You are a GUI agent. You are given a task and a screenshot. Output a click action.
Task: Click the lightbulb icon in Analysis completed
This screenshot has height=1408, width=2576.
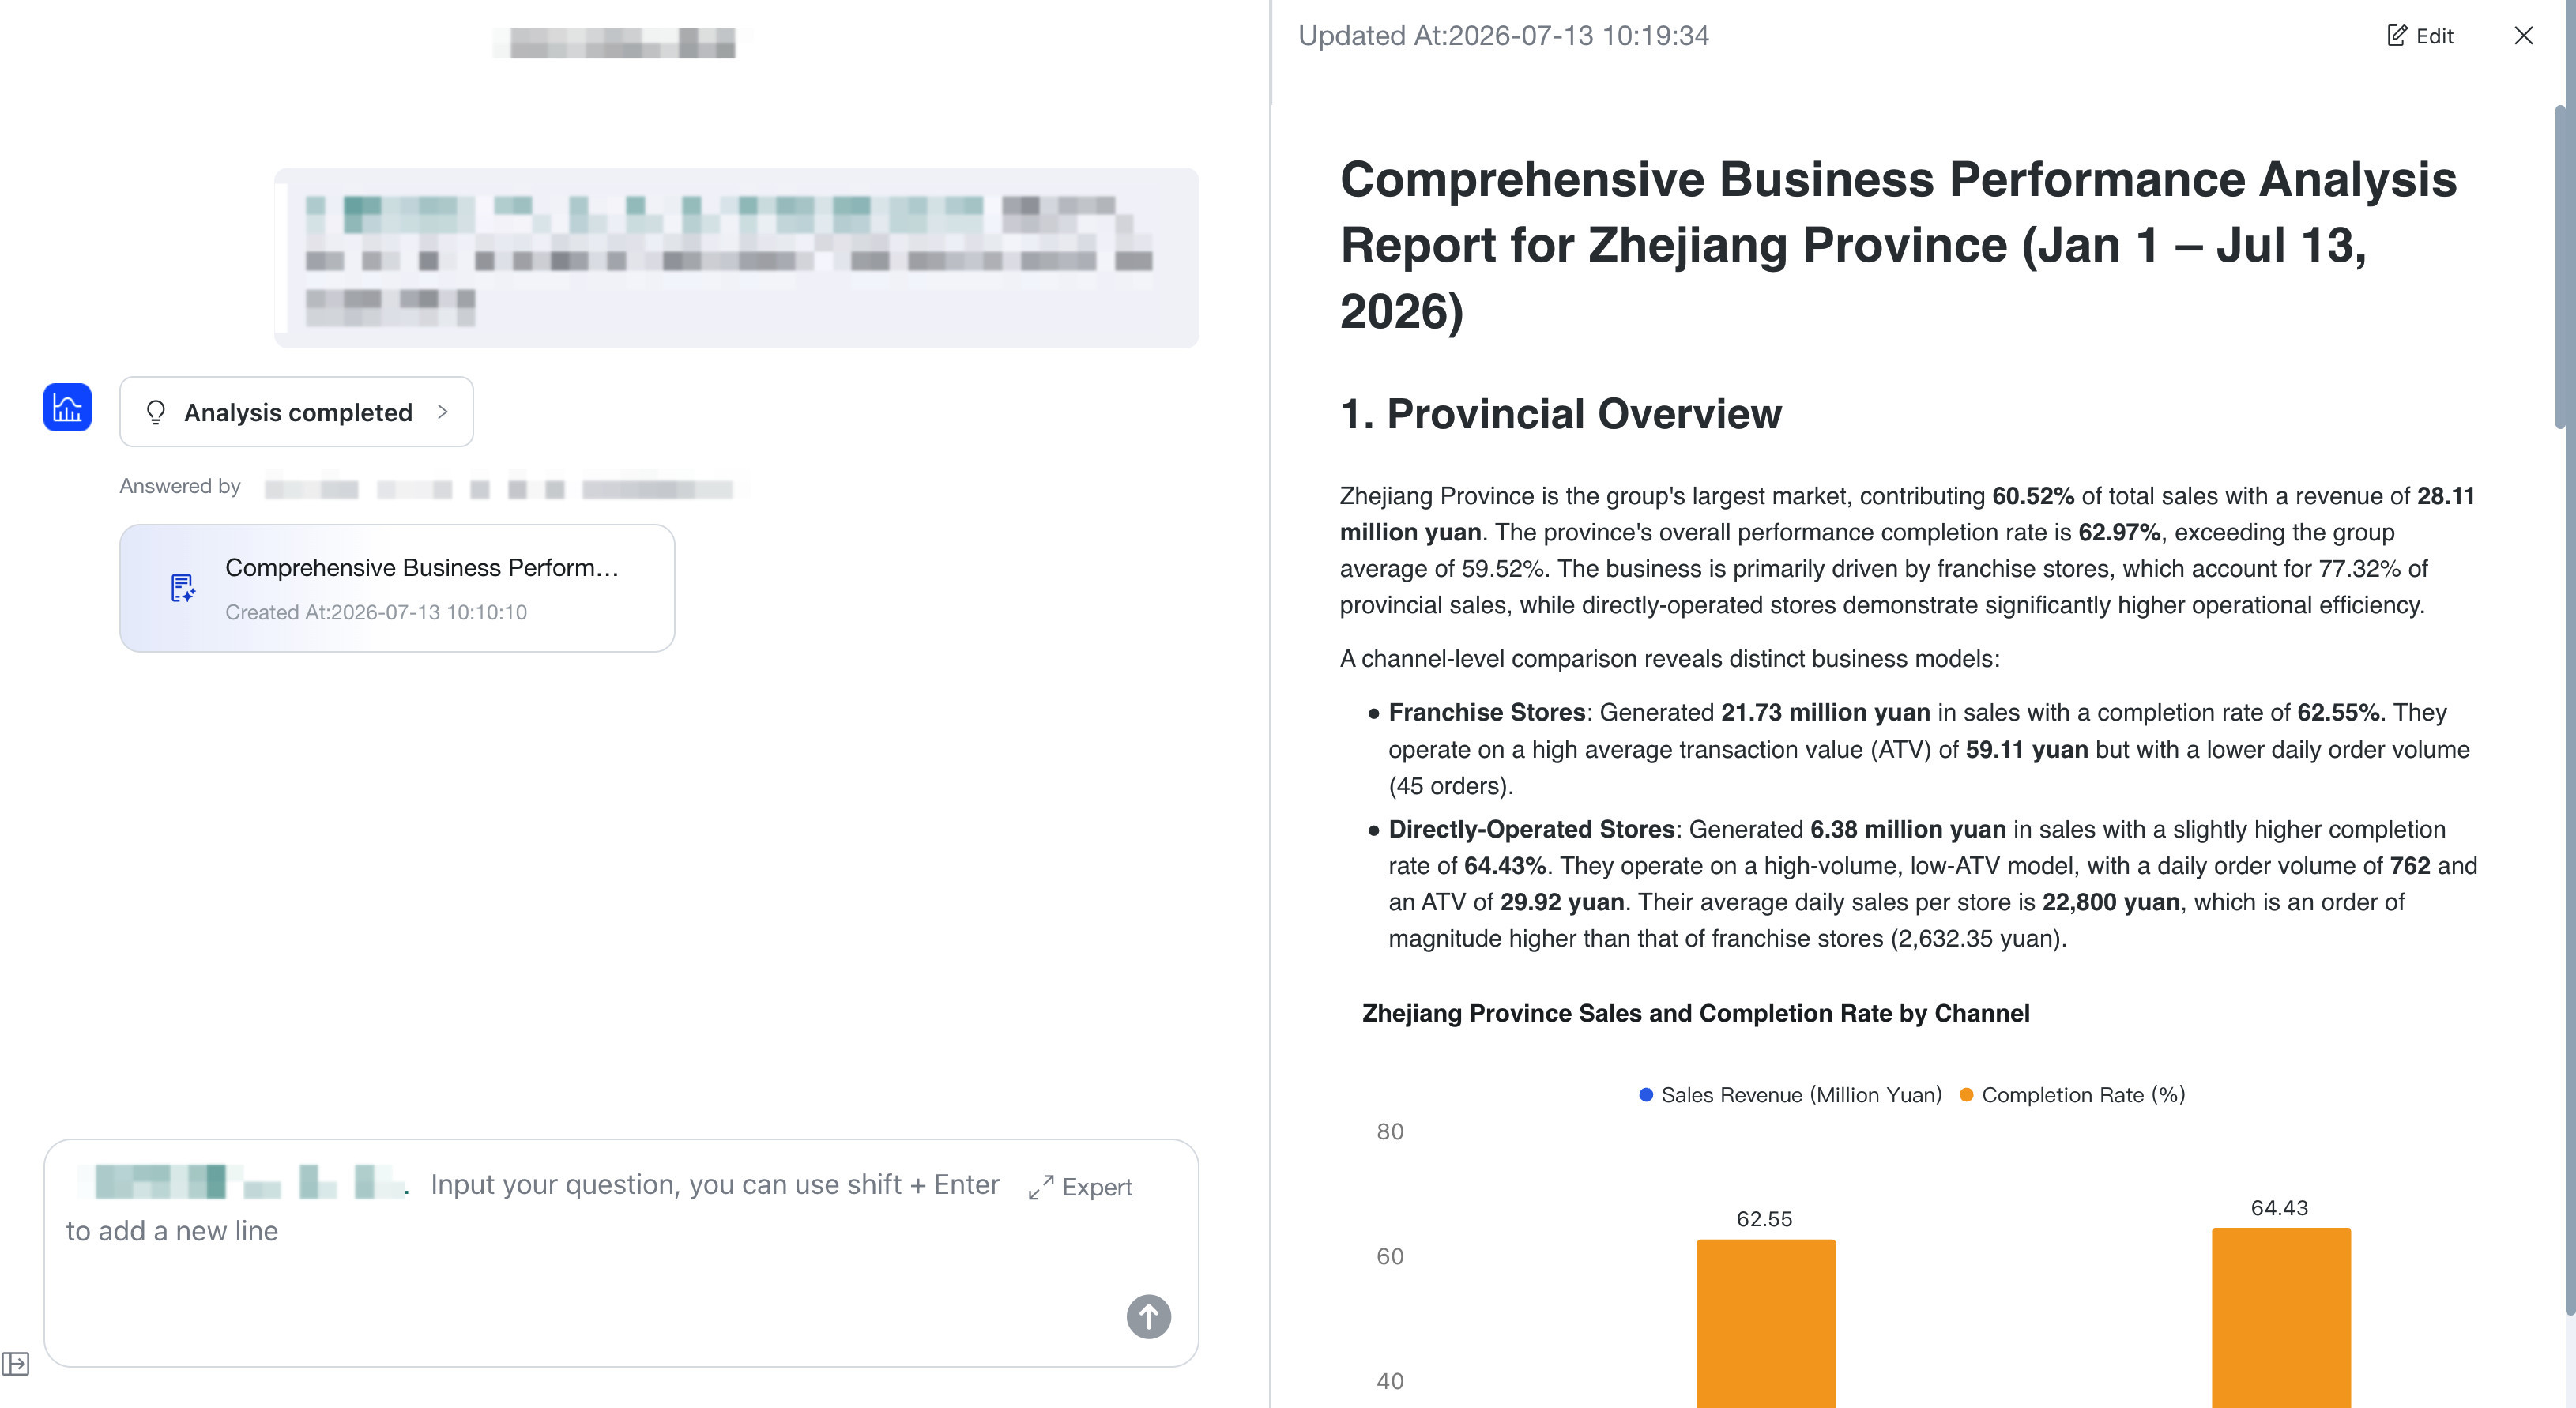point(156,412)
